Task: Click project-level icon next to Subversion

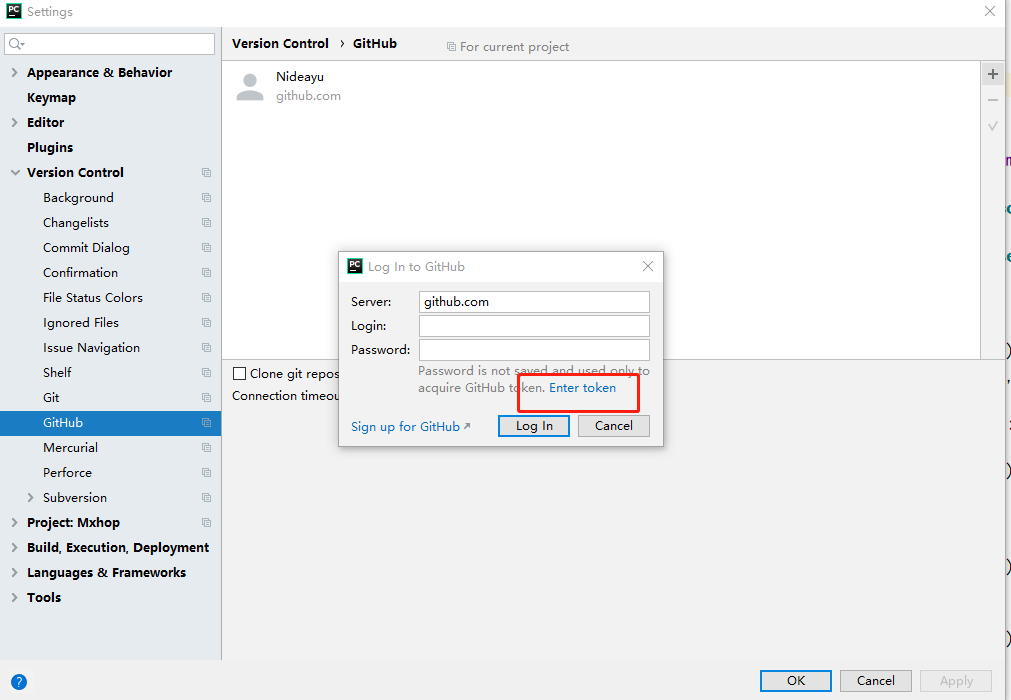Action: coord(206,498)
